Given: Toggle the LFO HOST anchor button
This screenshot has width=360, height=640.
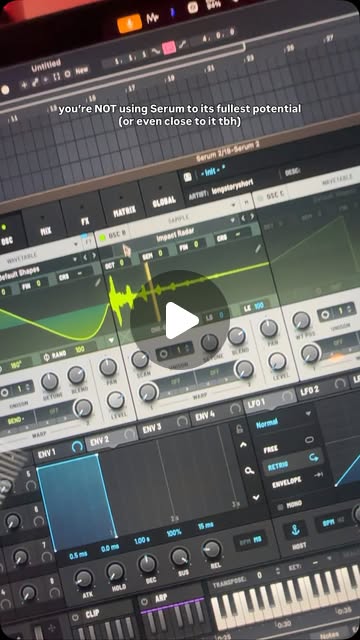Looking at the screenshot, I should coord(296,530).
